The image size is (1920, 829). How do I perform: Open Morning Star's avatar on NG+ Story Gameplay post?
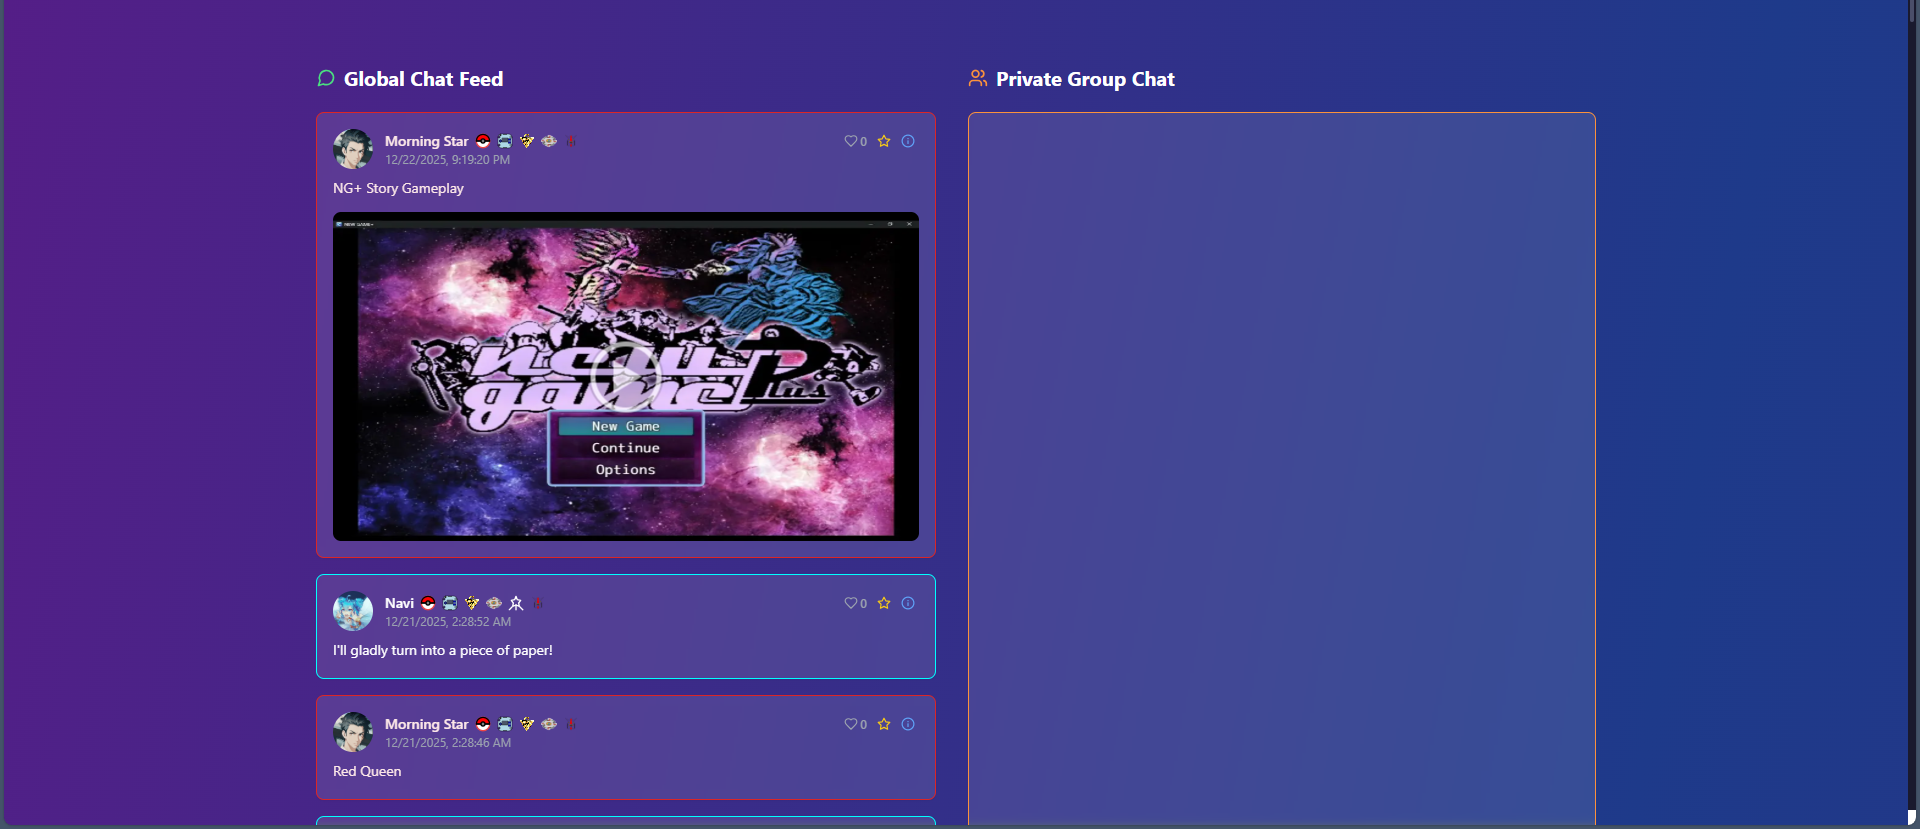point(353,149)
